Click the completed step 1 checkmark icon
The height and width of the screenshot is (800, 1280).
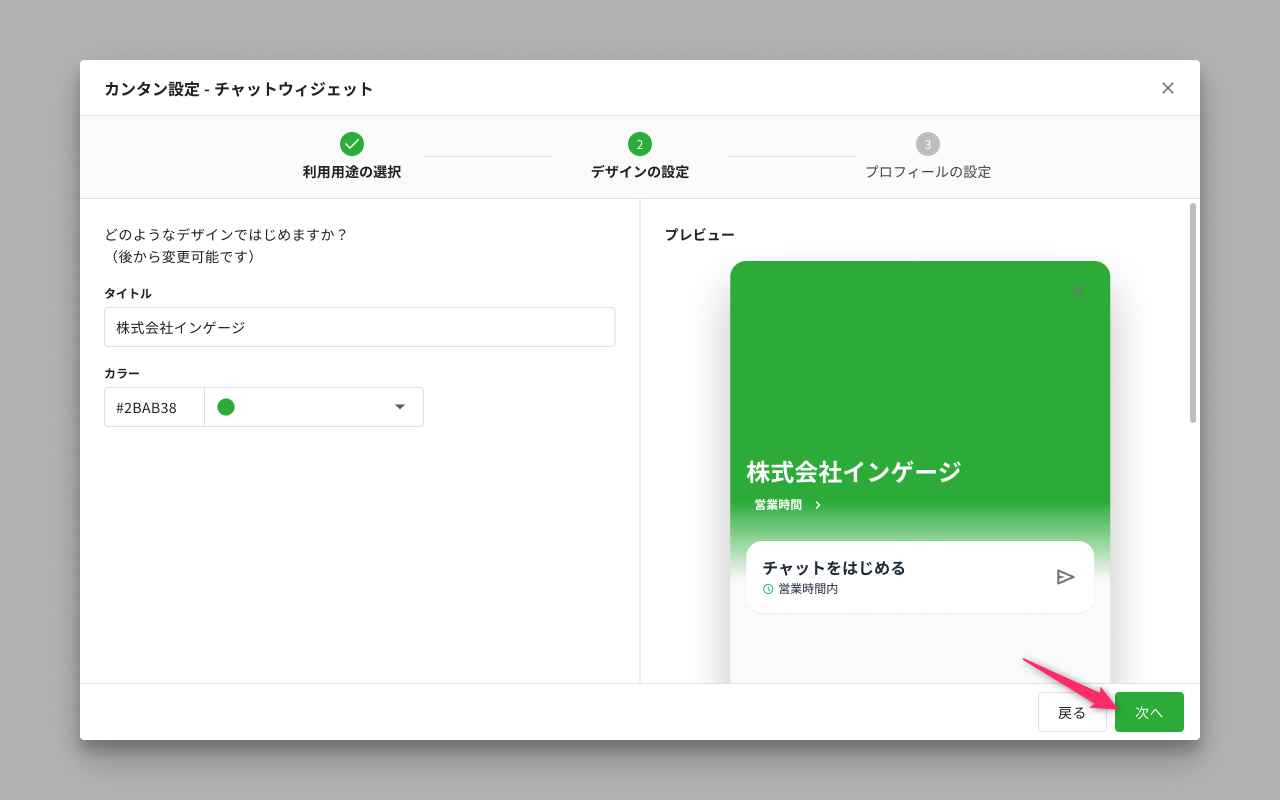click(x=352, y=144)
